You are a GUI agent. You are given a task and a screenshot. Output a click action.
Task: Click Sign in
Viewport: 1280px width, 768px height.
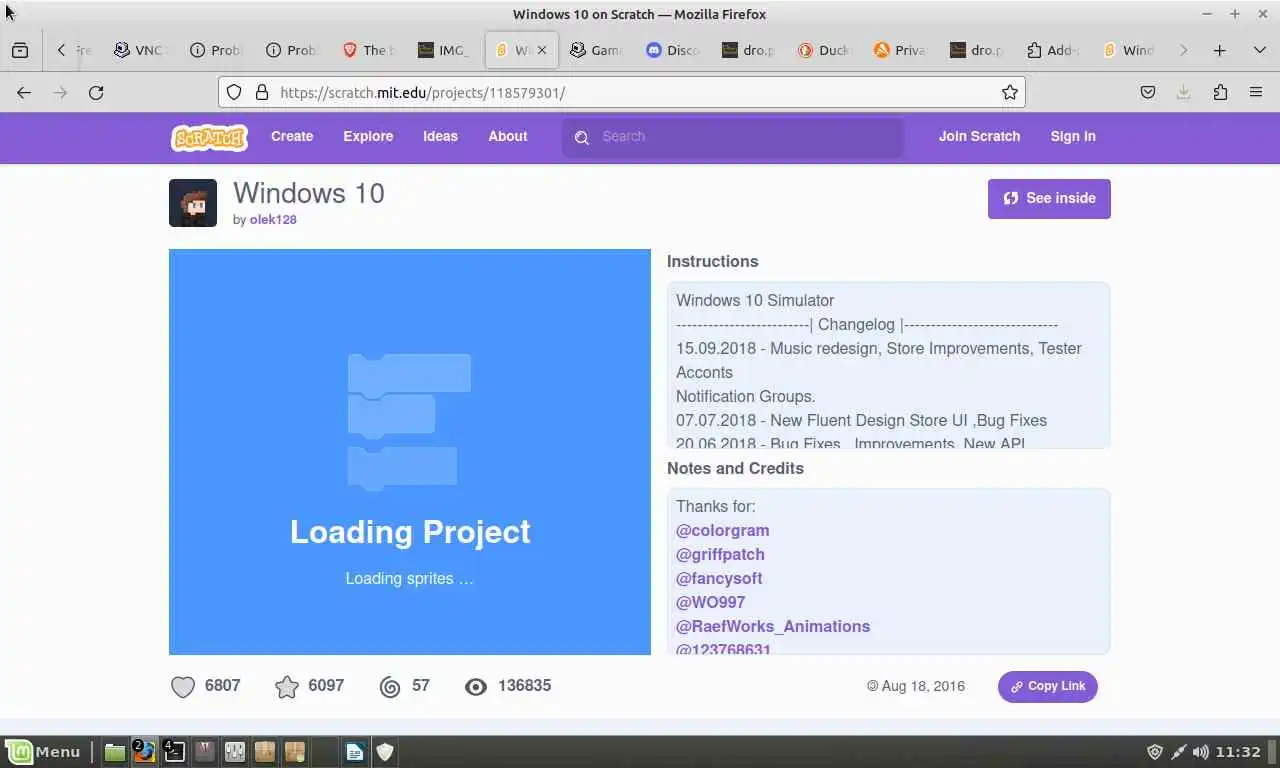click(1073, 137)
